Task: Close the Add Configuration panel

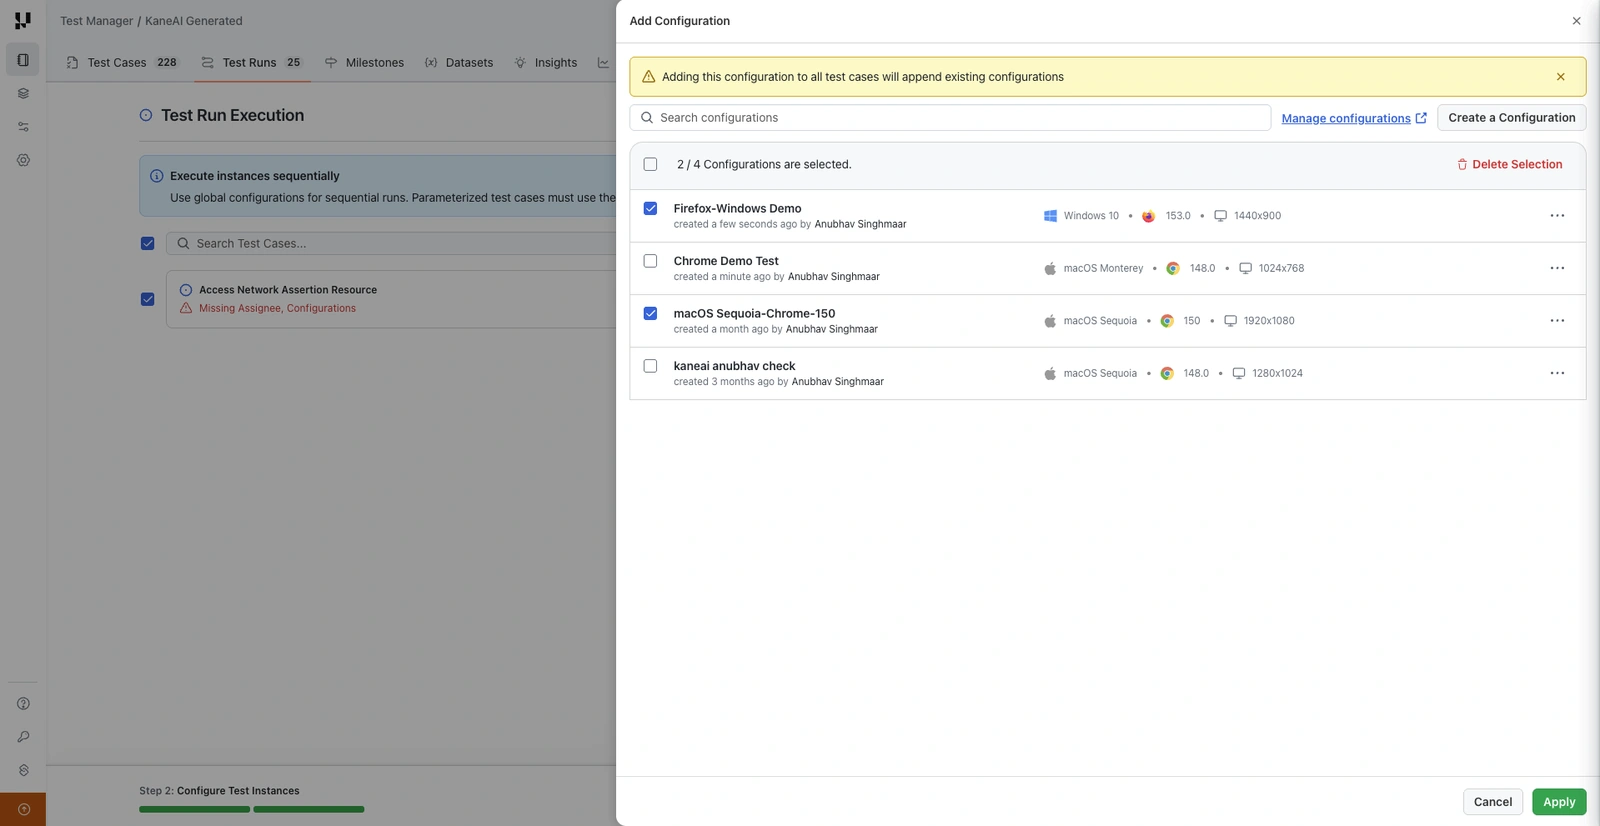Action: (x=1576, y=21)
